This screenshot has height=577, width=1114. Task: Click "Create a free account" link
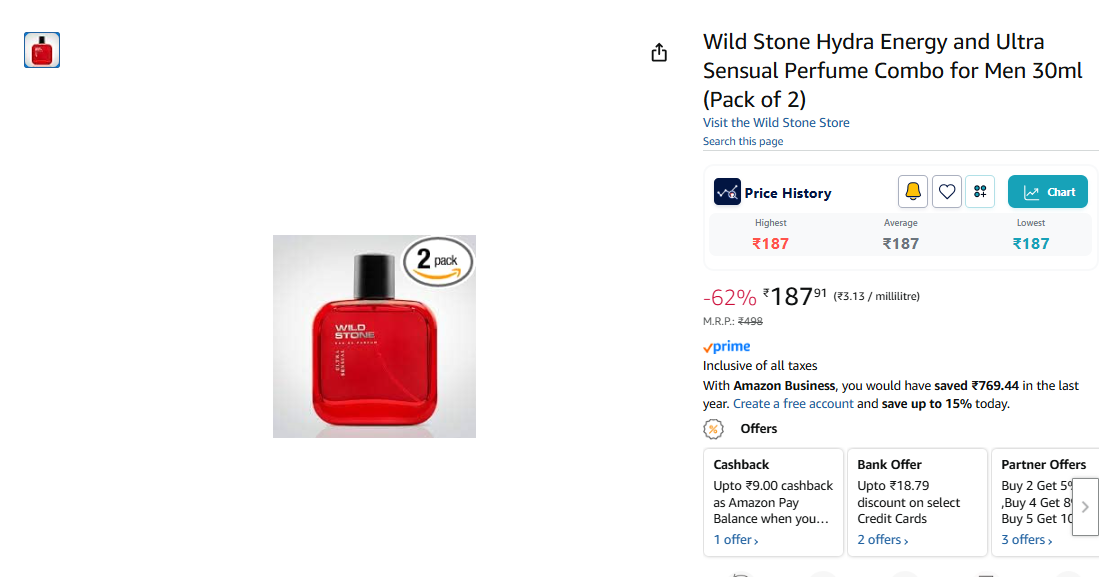(793, 404)
